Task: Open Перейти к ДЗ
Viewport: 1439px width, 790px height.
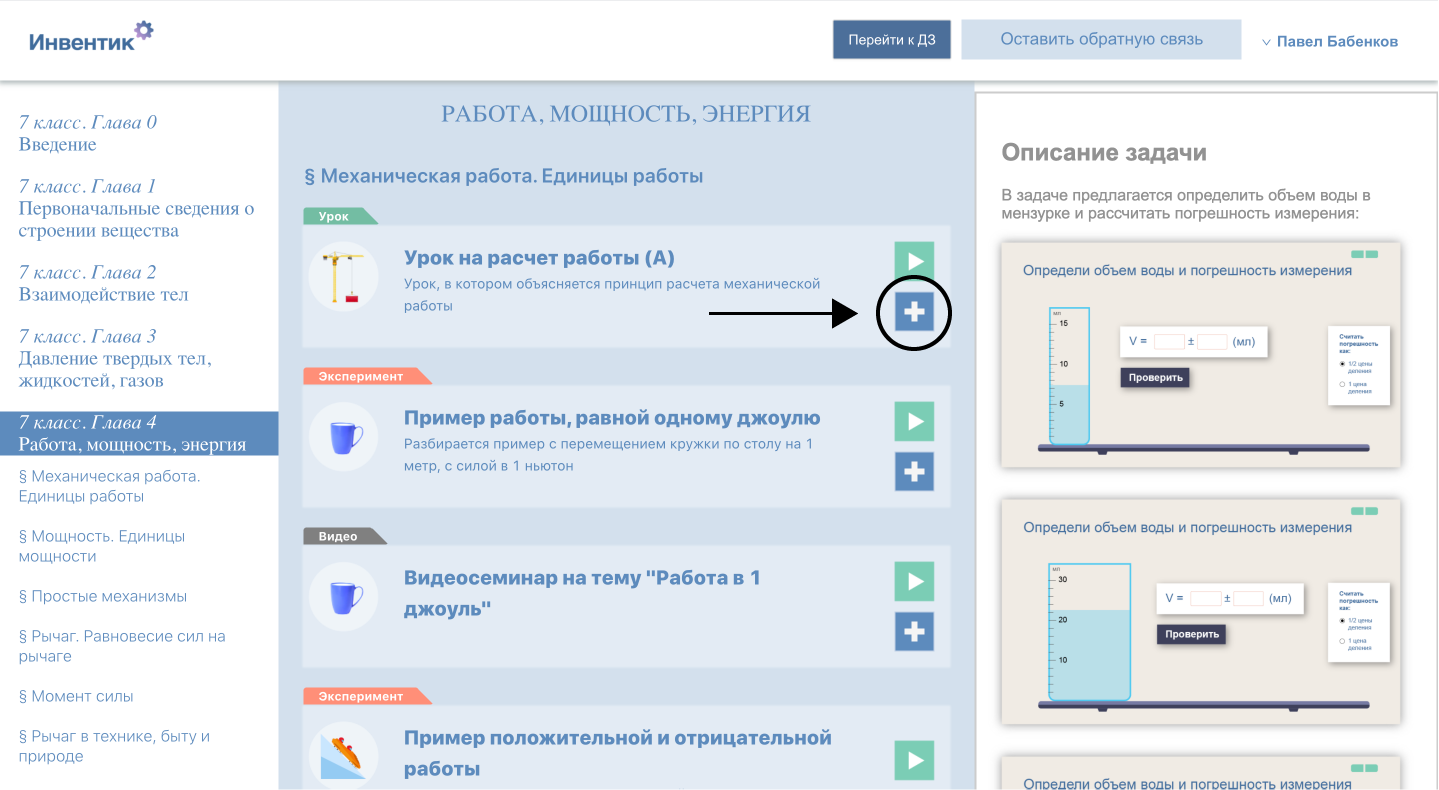Action: [892, 40]
